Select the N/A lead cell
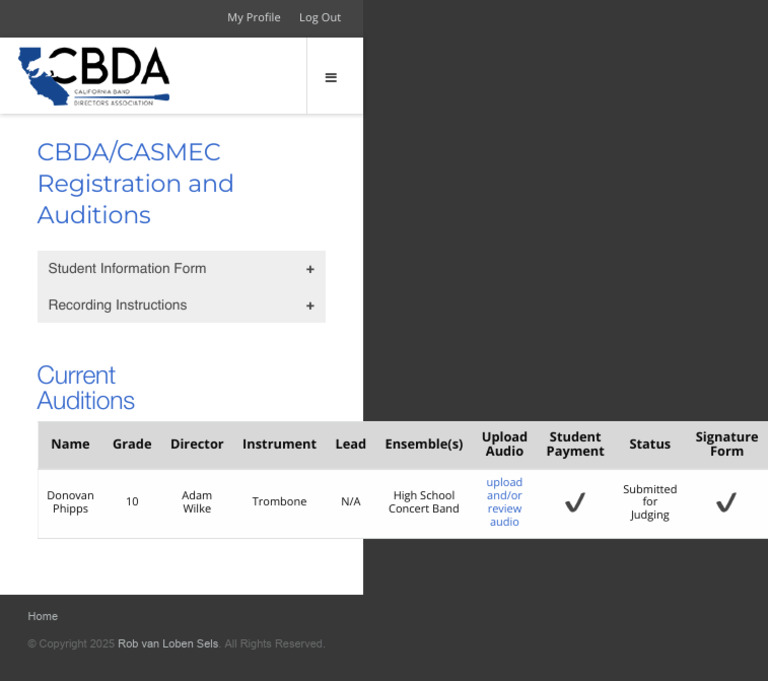768x681 pixels. (351, 502)
